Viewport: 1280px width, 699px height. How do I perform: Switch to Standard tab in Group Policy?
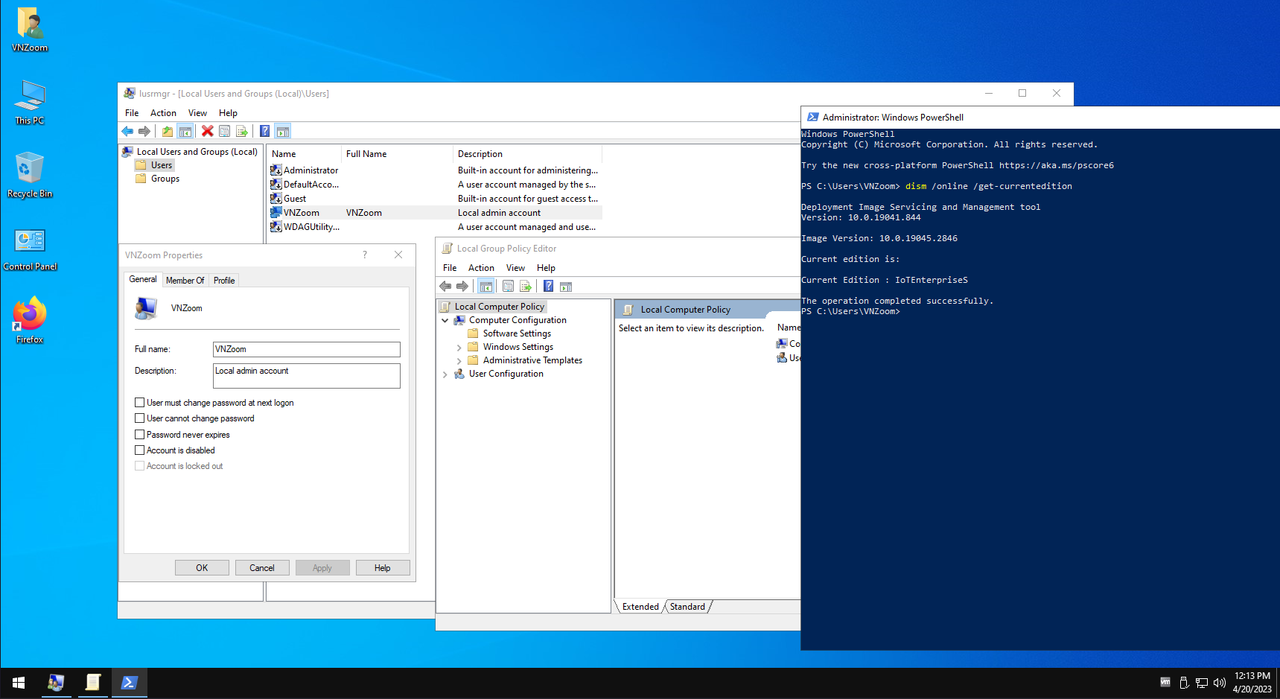click(687, 607)
